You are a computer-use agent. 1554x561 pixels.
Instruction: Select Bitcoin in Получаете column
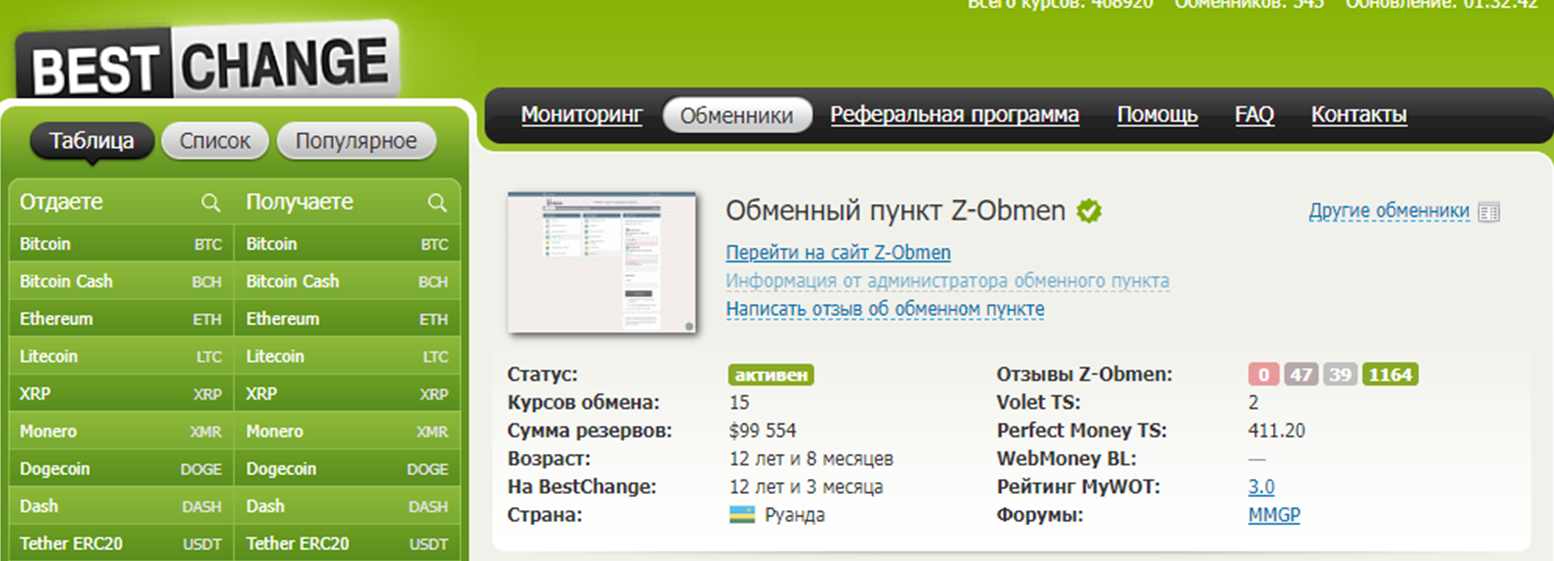click(347, 244)
